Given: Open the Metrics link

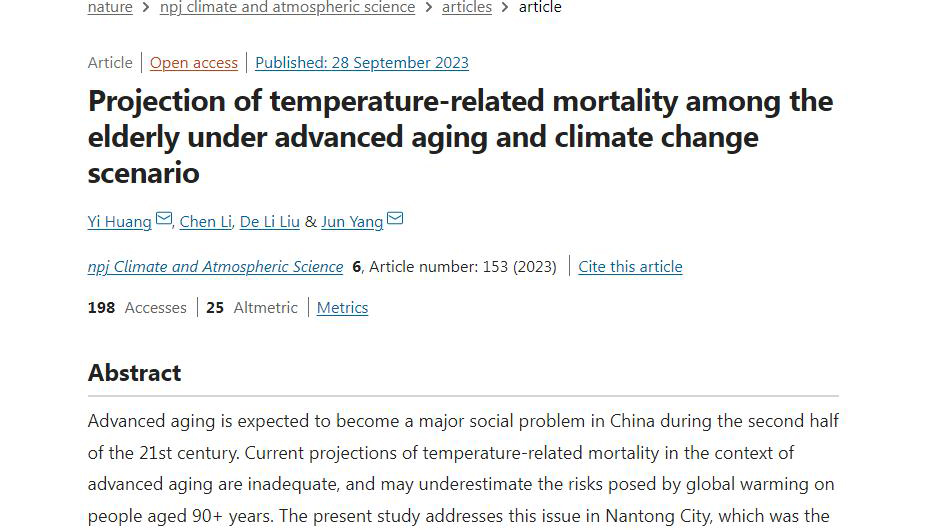Looking at the screenshot, I should (x=342, y=308).
